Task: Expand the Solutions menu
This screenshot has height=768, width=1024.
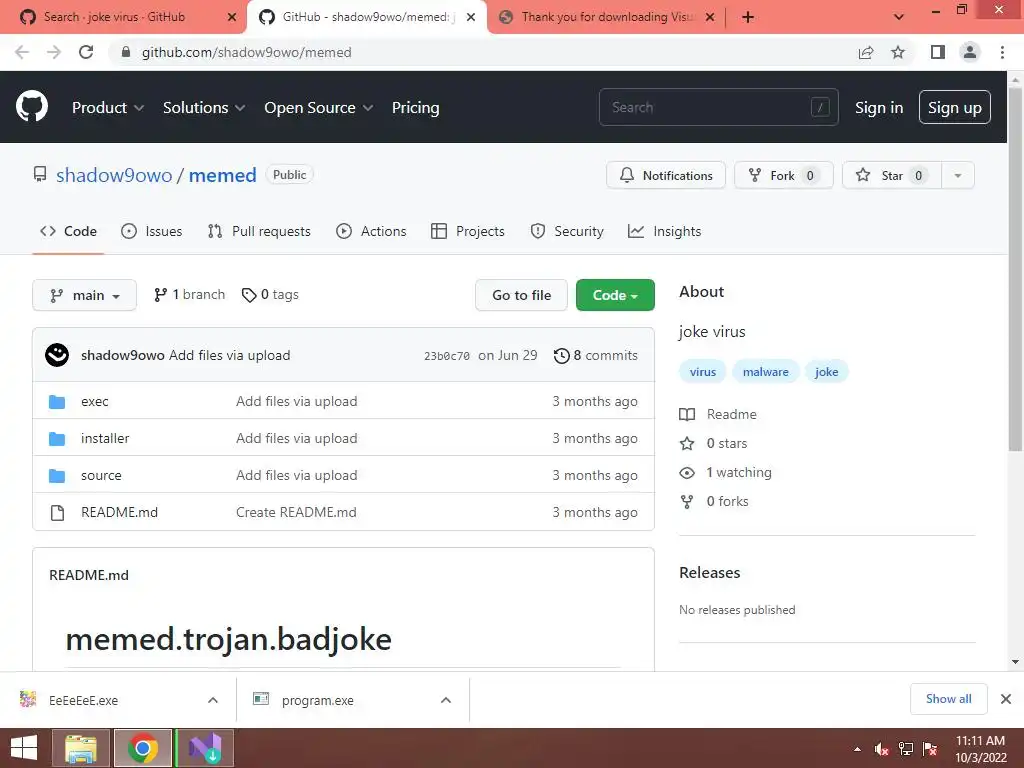Action: [204, 108]
